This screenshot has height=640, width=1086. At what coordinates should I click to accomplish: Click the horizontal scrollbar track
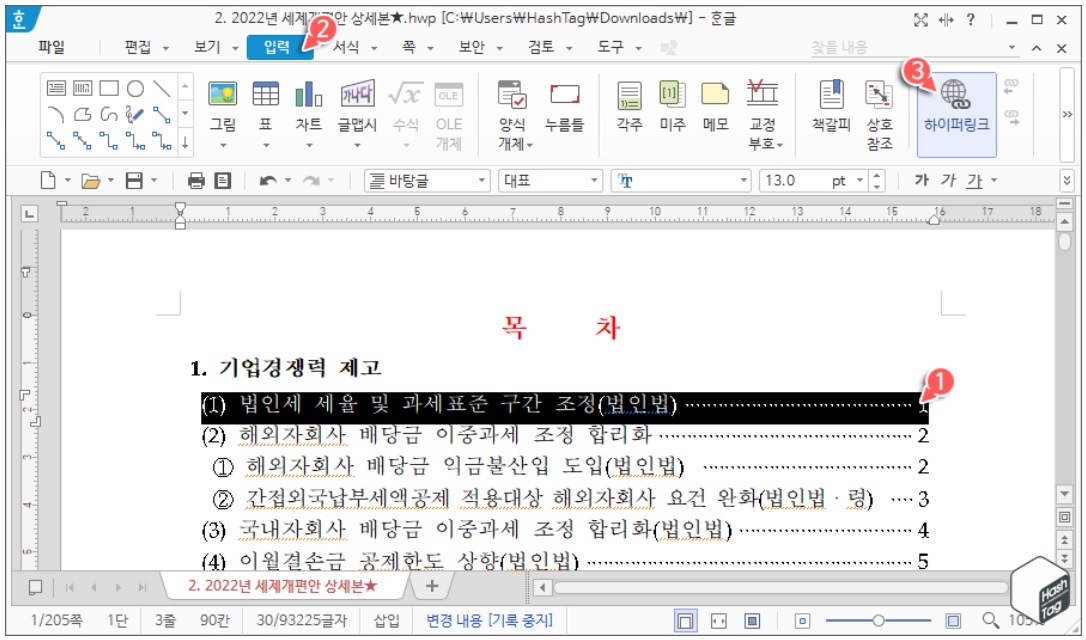[781, 587]
